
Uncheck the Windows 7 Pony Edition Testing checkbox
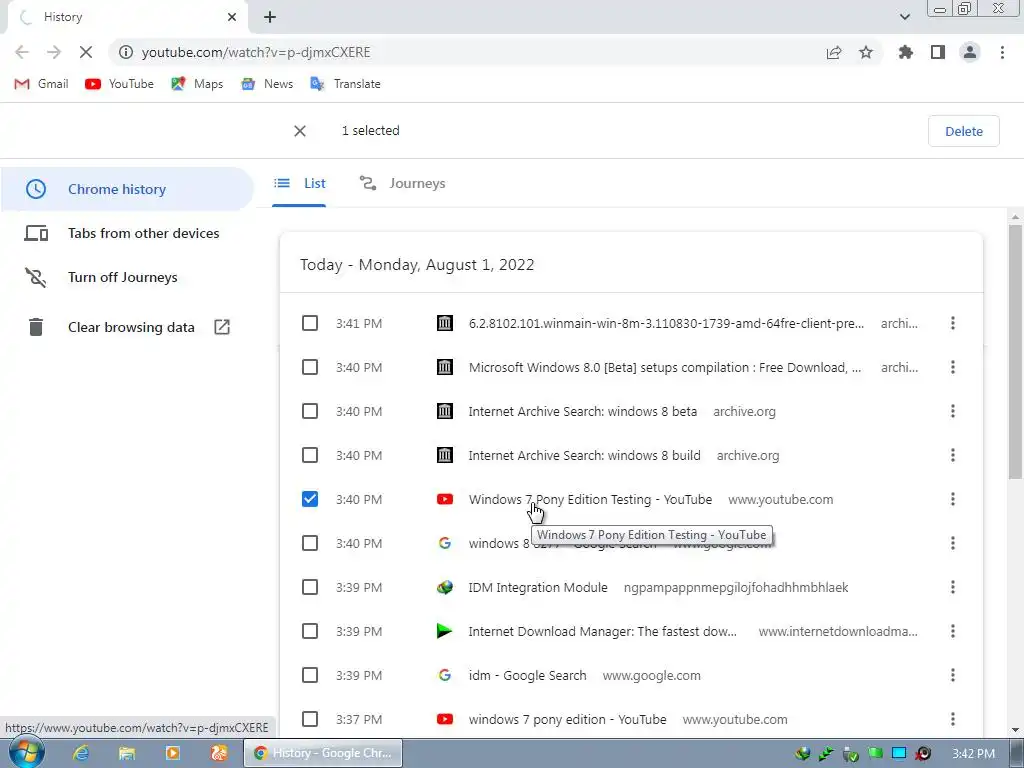click(x=310, y=499)
